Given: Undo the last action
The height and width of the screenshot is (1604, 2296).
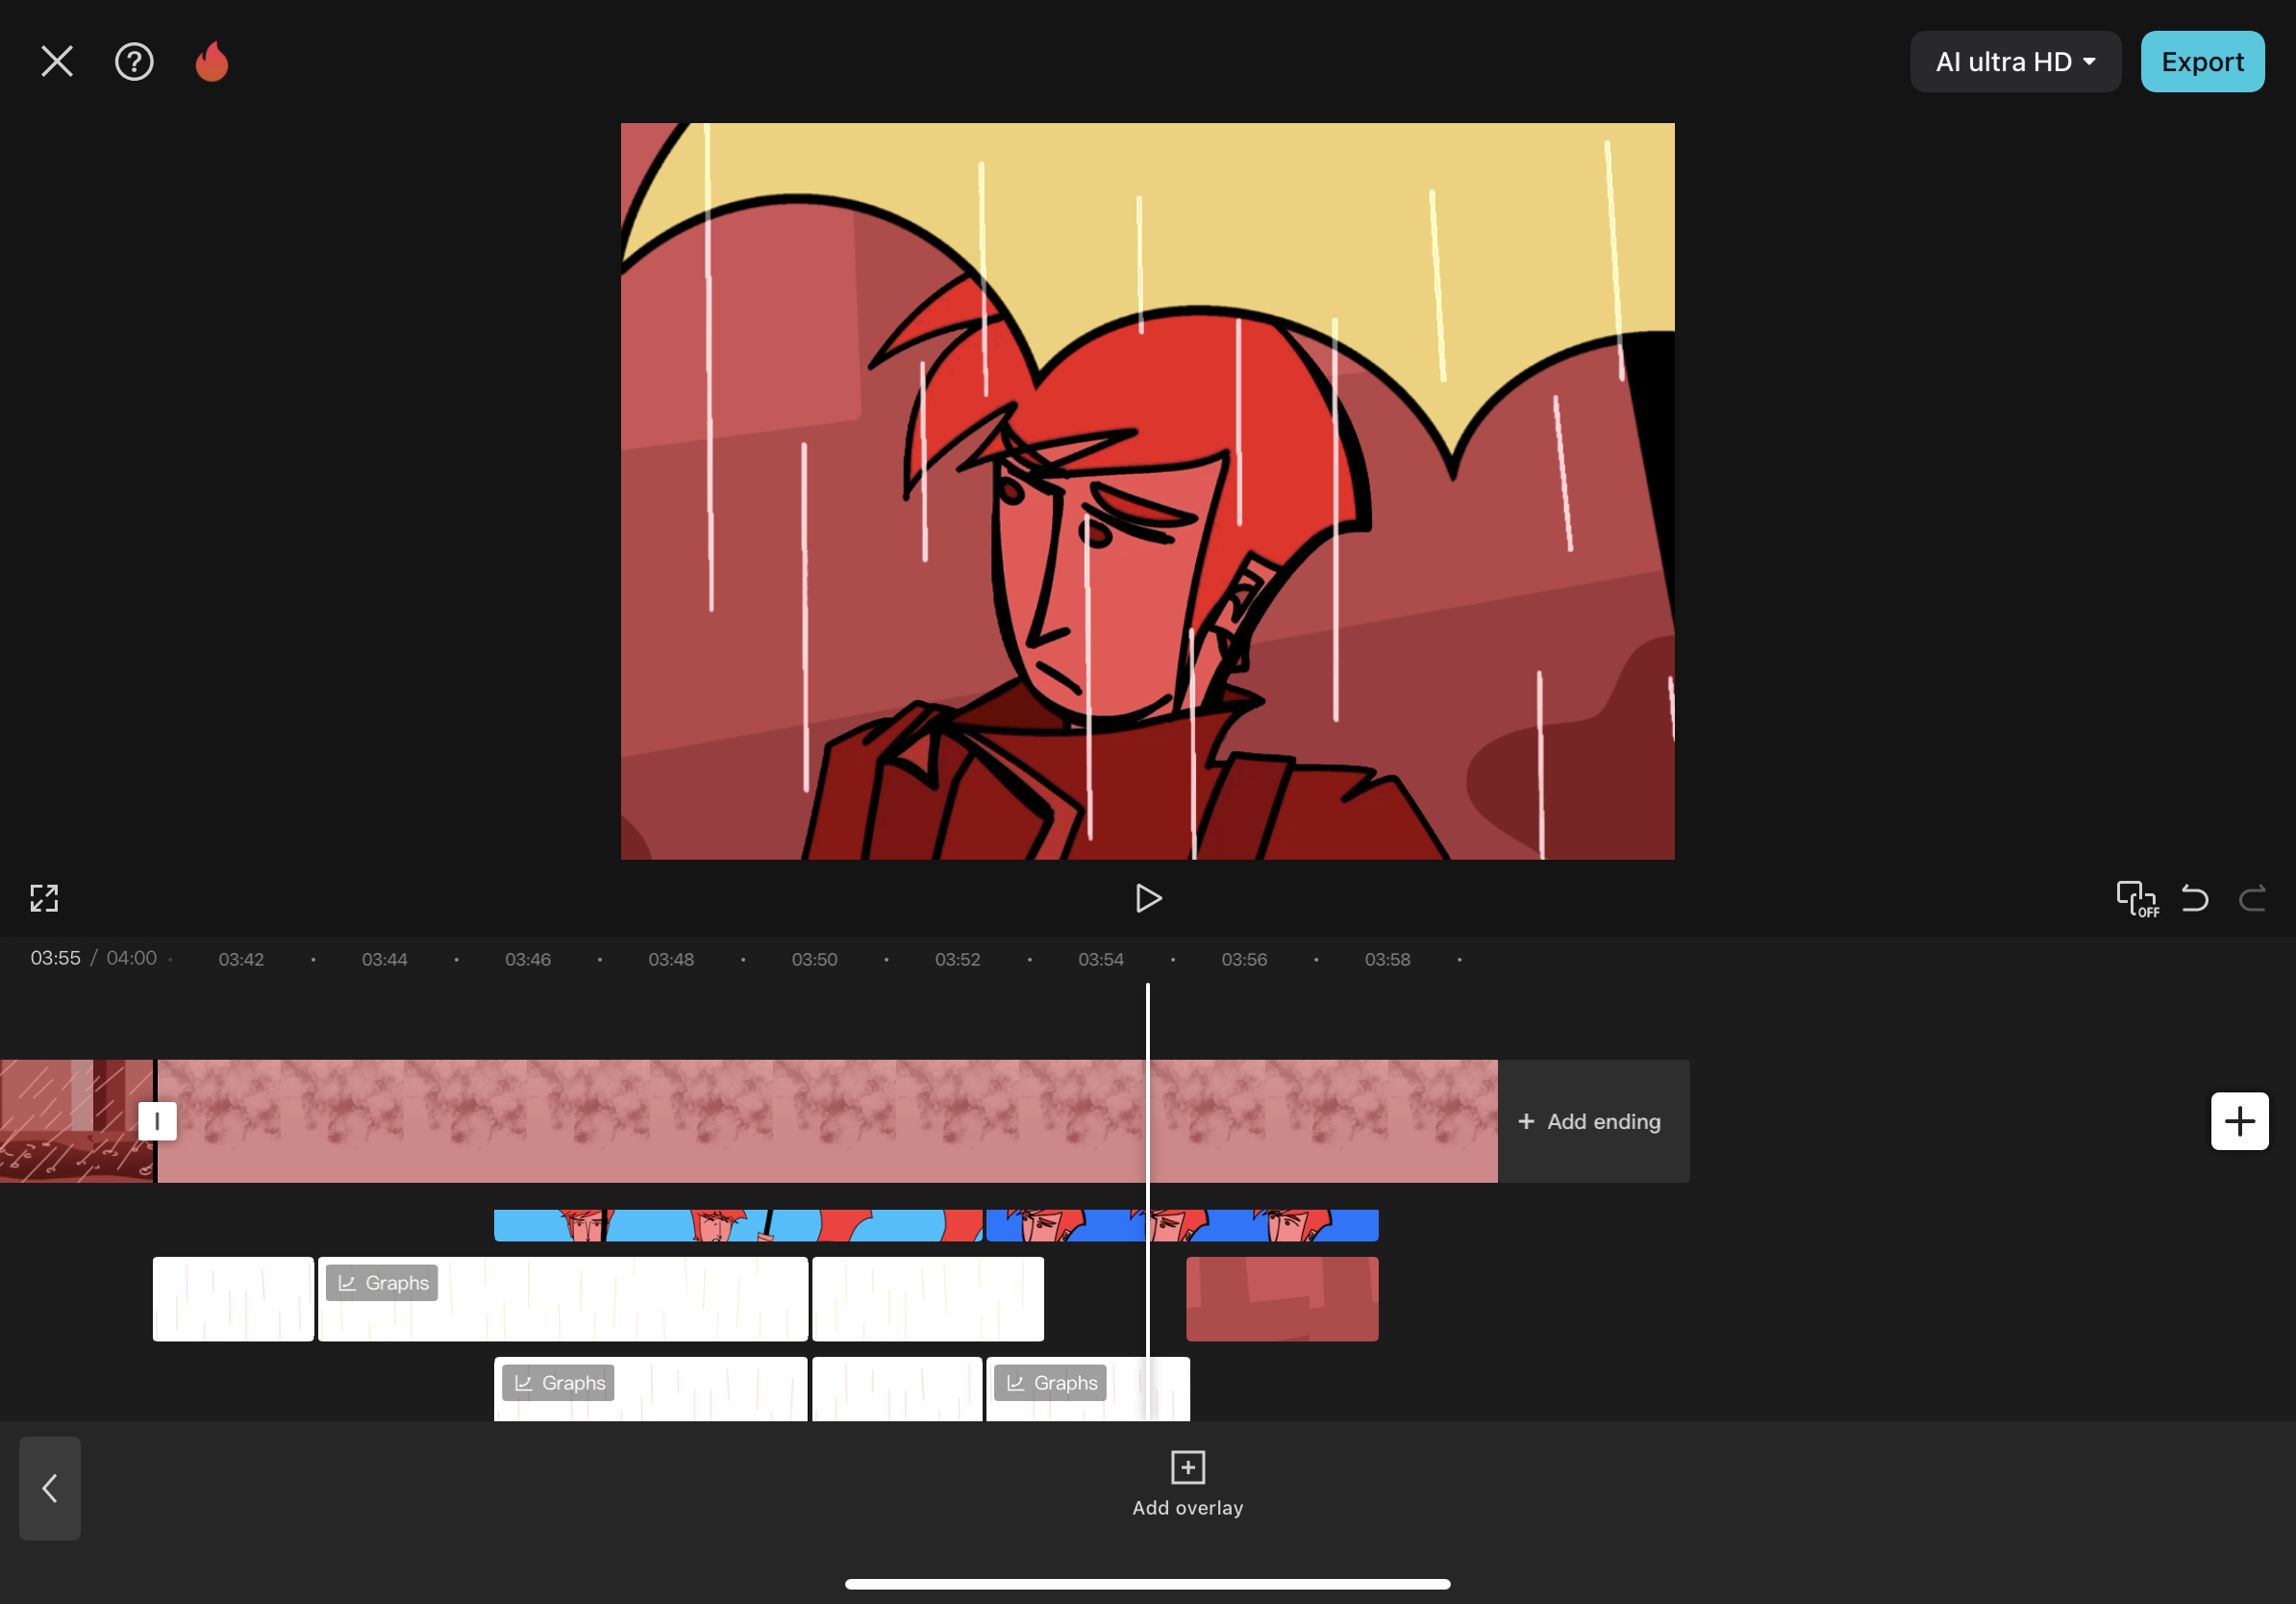Looking at the screenshot, I should coord(2194,898).
